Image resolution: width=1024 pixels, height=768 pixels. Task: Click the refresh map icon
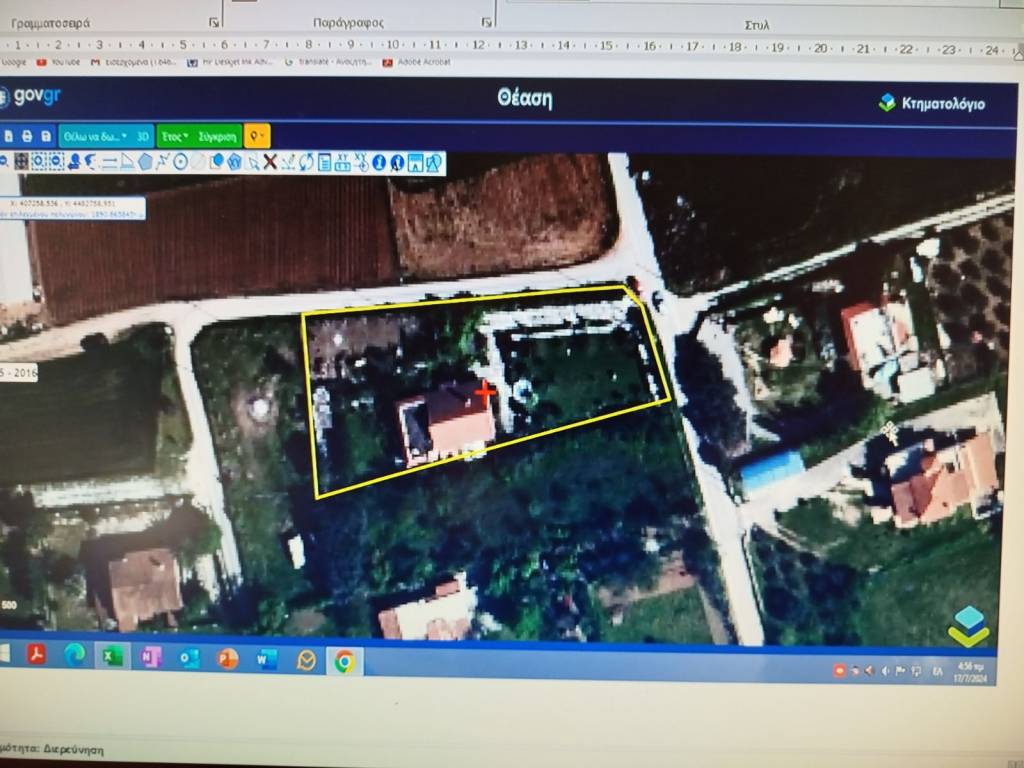pyautogui.click(x=306, y=162)
